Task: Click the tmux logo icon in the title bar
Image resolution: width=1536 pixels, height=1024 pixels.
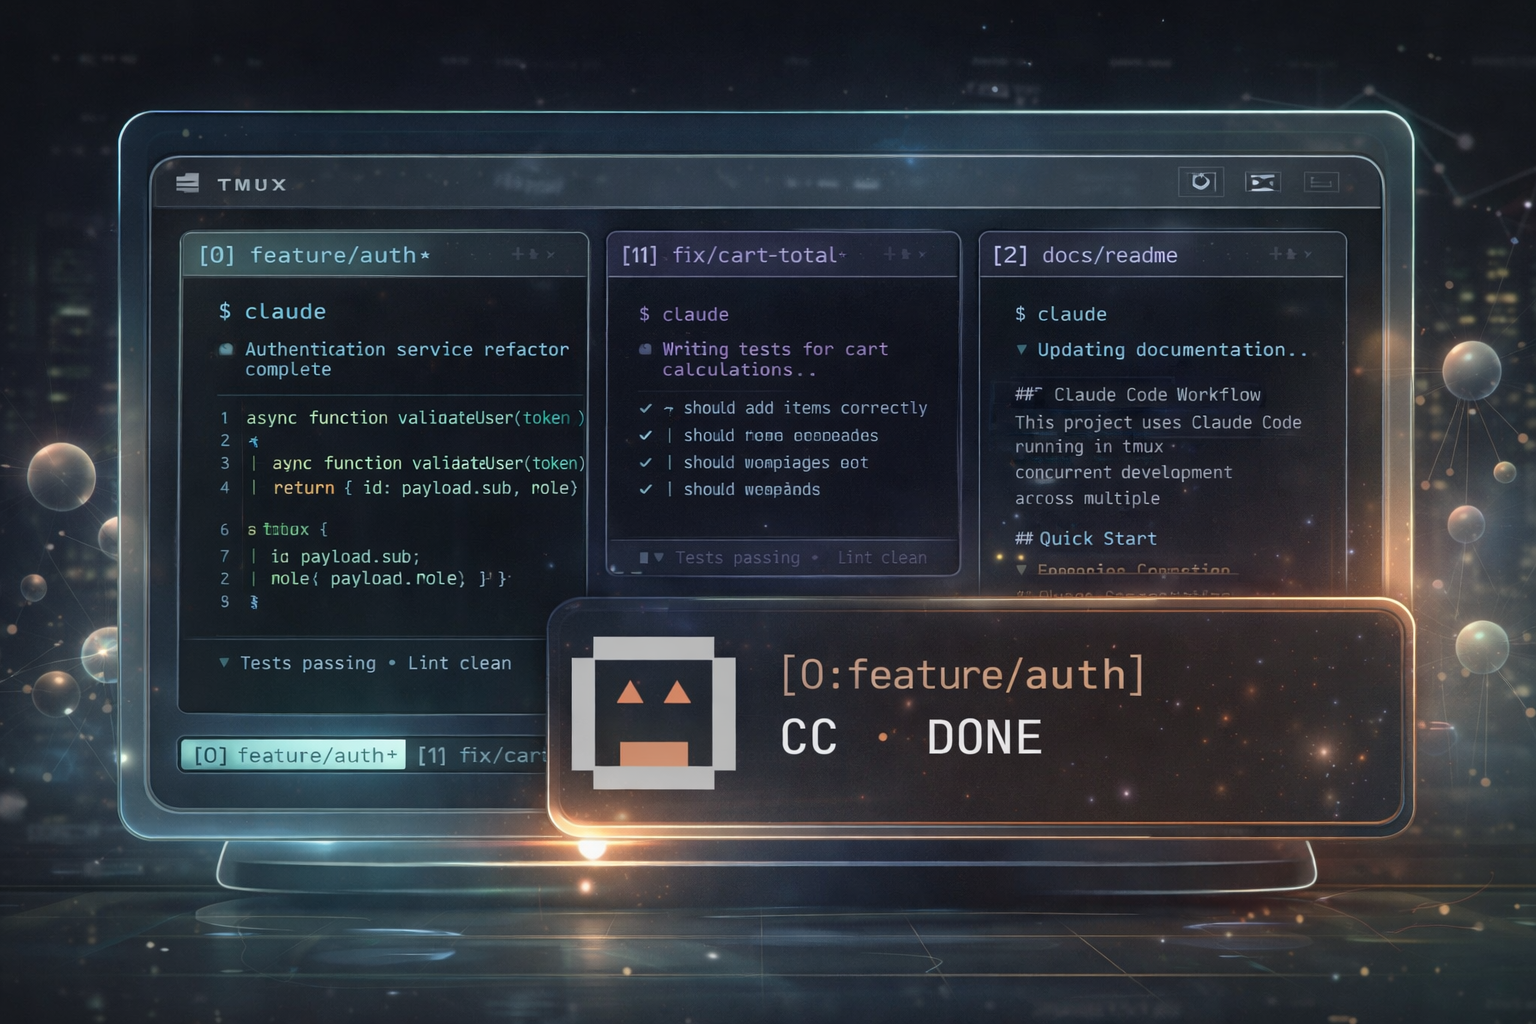Action: [x=189, y=183]
